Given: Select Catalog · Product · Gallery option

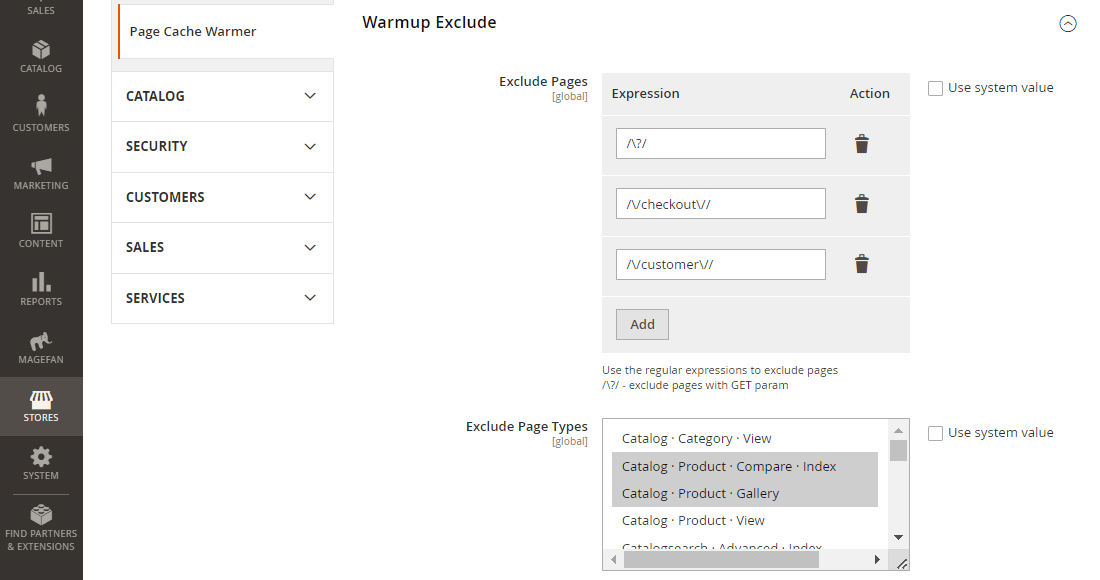Looking at the screenshot, I should (745, 494).
